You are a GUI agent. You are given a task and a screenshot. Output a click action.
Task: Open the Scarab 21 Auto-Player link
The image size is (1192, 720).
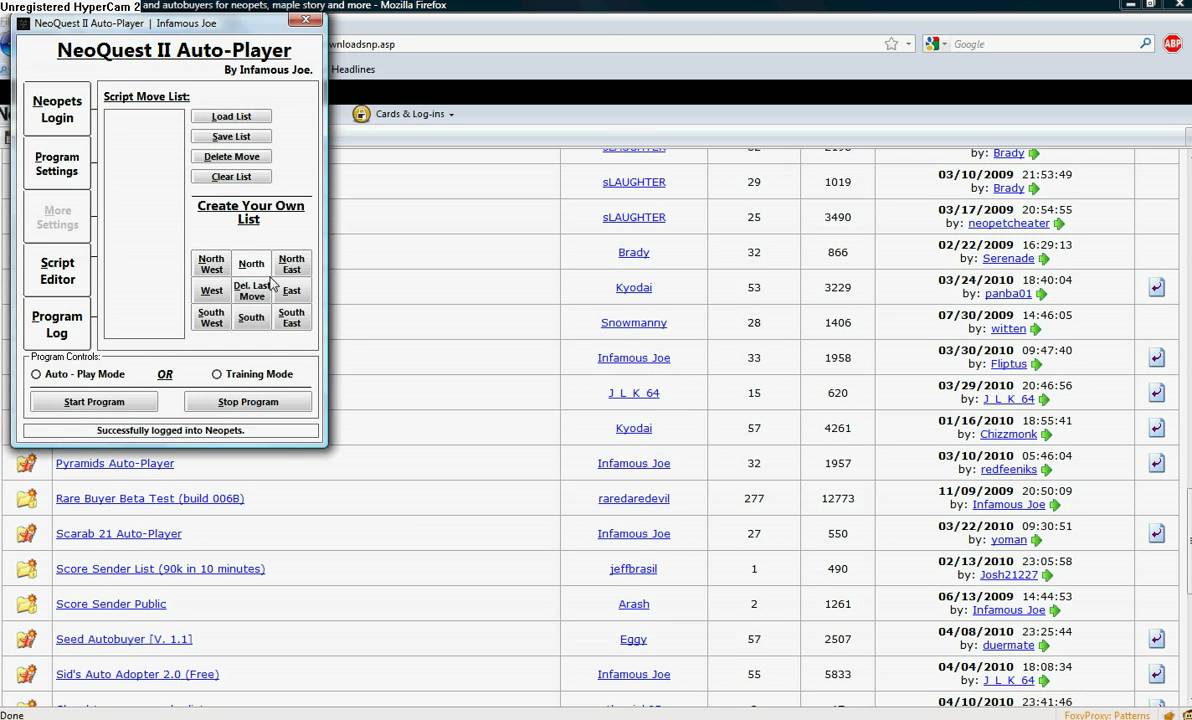119,534
